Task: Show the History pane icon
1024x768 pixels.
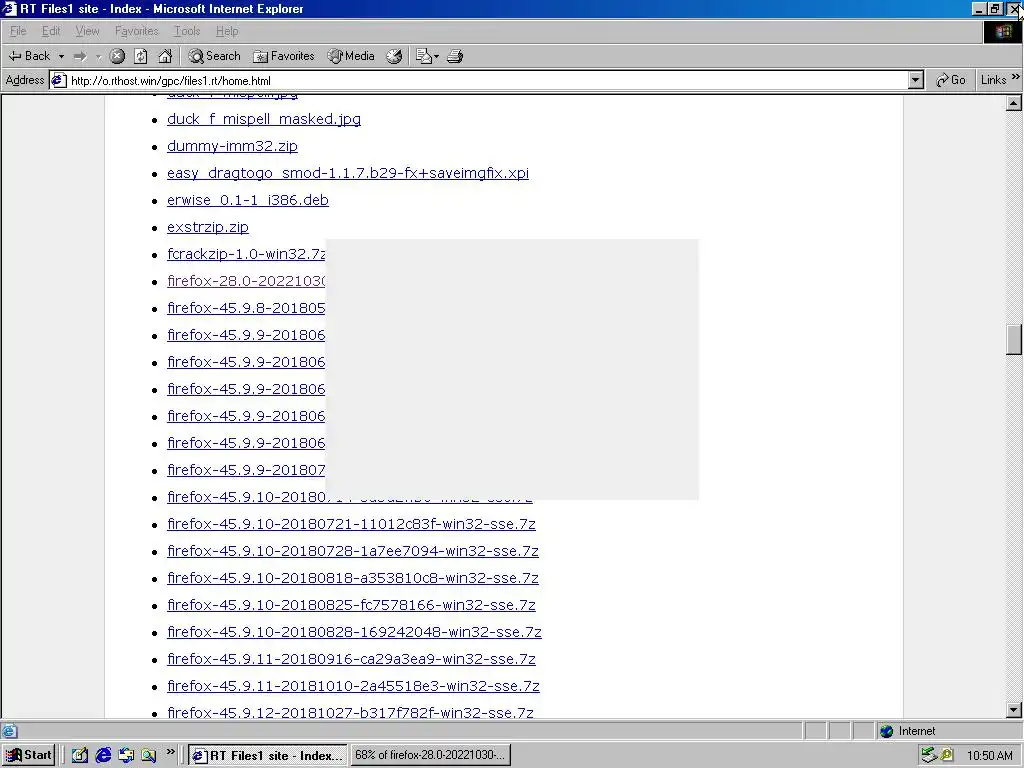Action: (394, 56)
